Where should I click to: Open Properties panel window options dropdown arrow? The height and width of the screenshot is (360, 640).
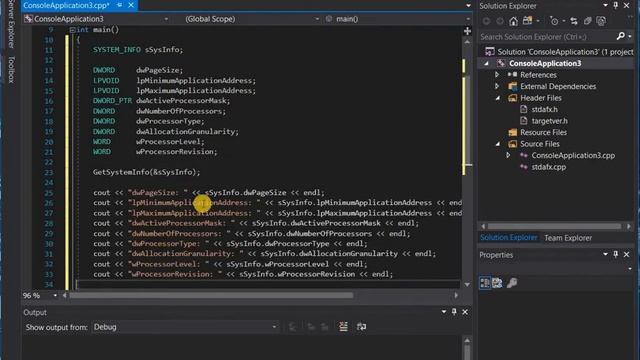605,254
